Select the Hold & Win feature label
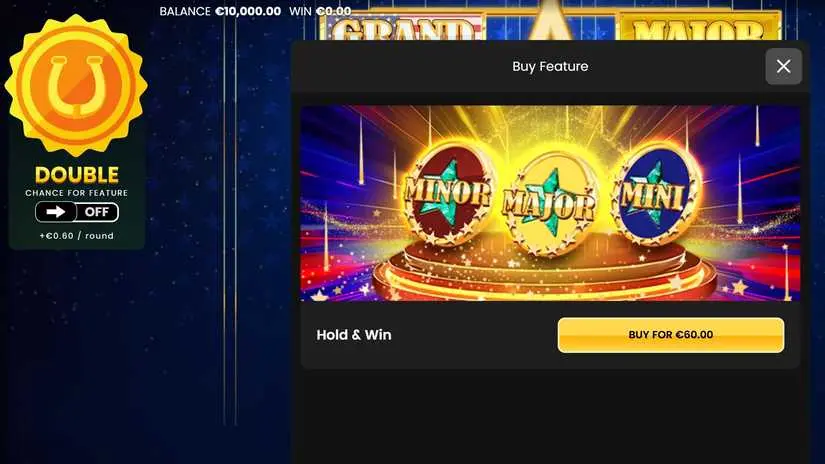This screenshot has width=825, height=464. [x=354, y=335]
